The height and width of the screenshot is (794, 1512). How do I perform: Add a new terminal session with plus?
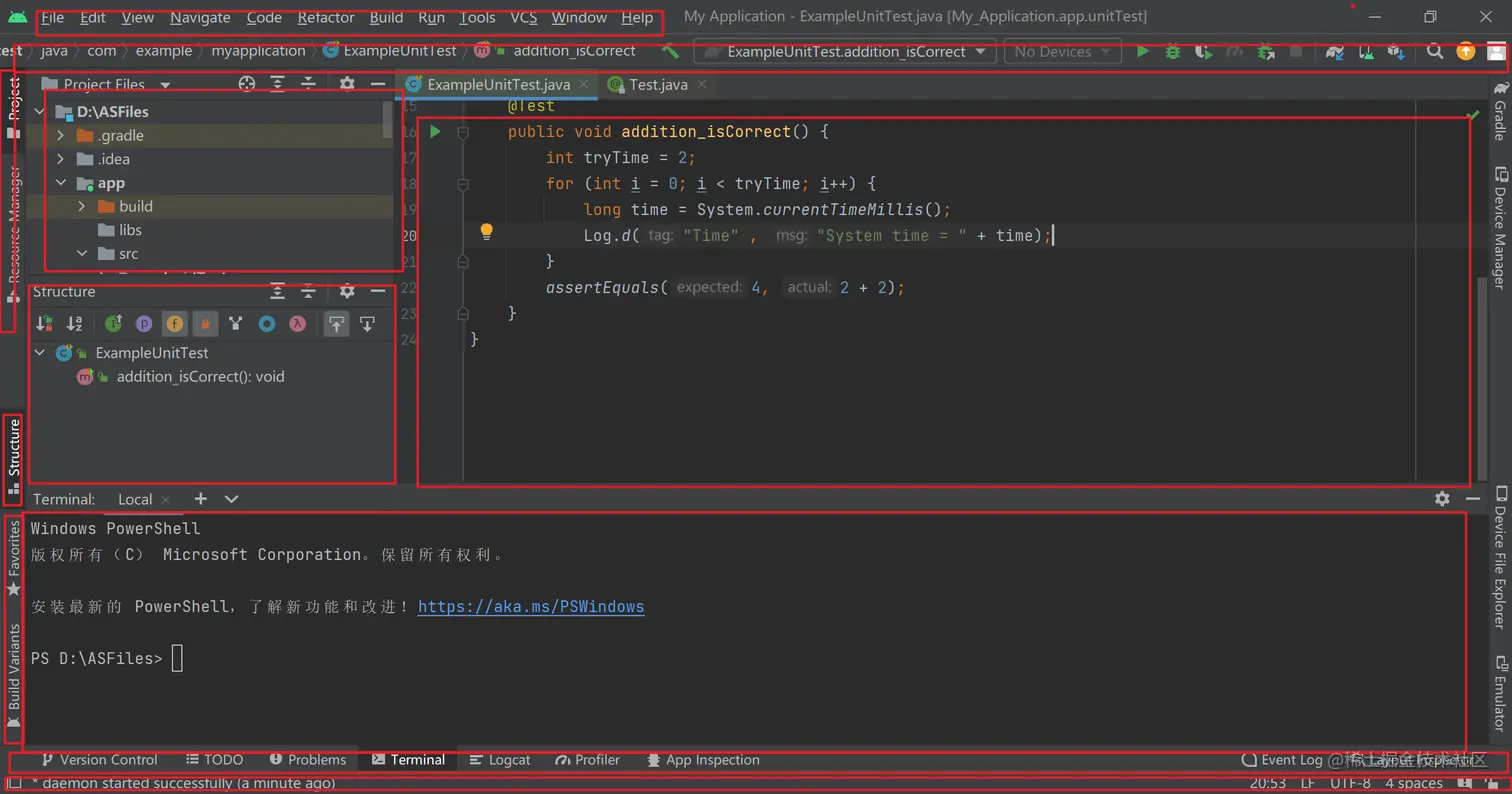pyautogui.click(x=200, y=498)
